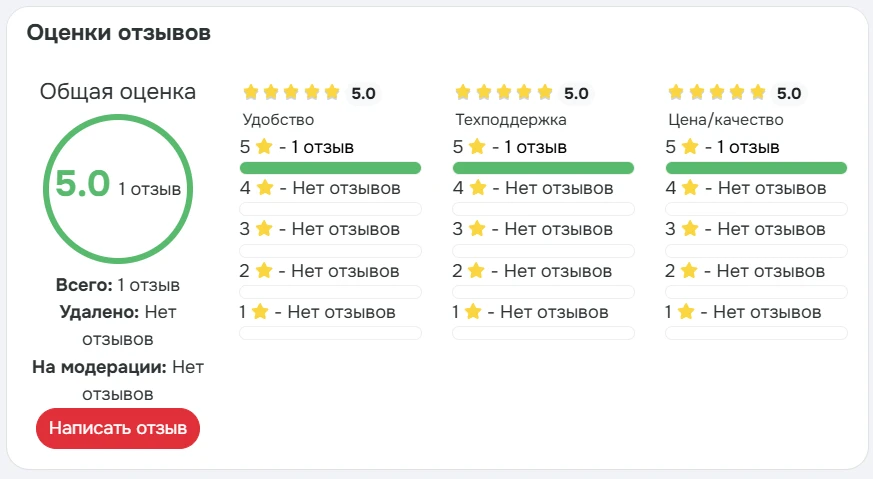Click the star icon in Техподдержка 3-star row

477,229
